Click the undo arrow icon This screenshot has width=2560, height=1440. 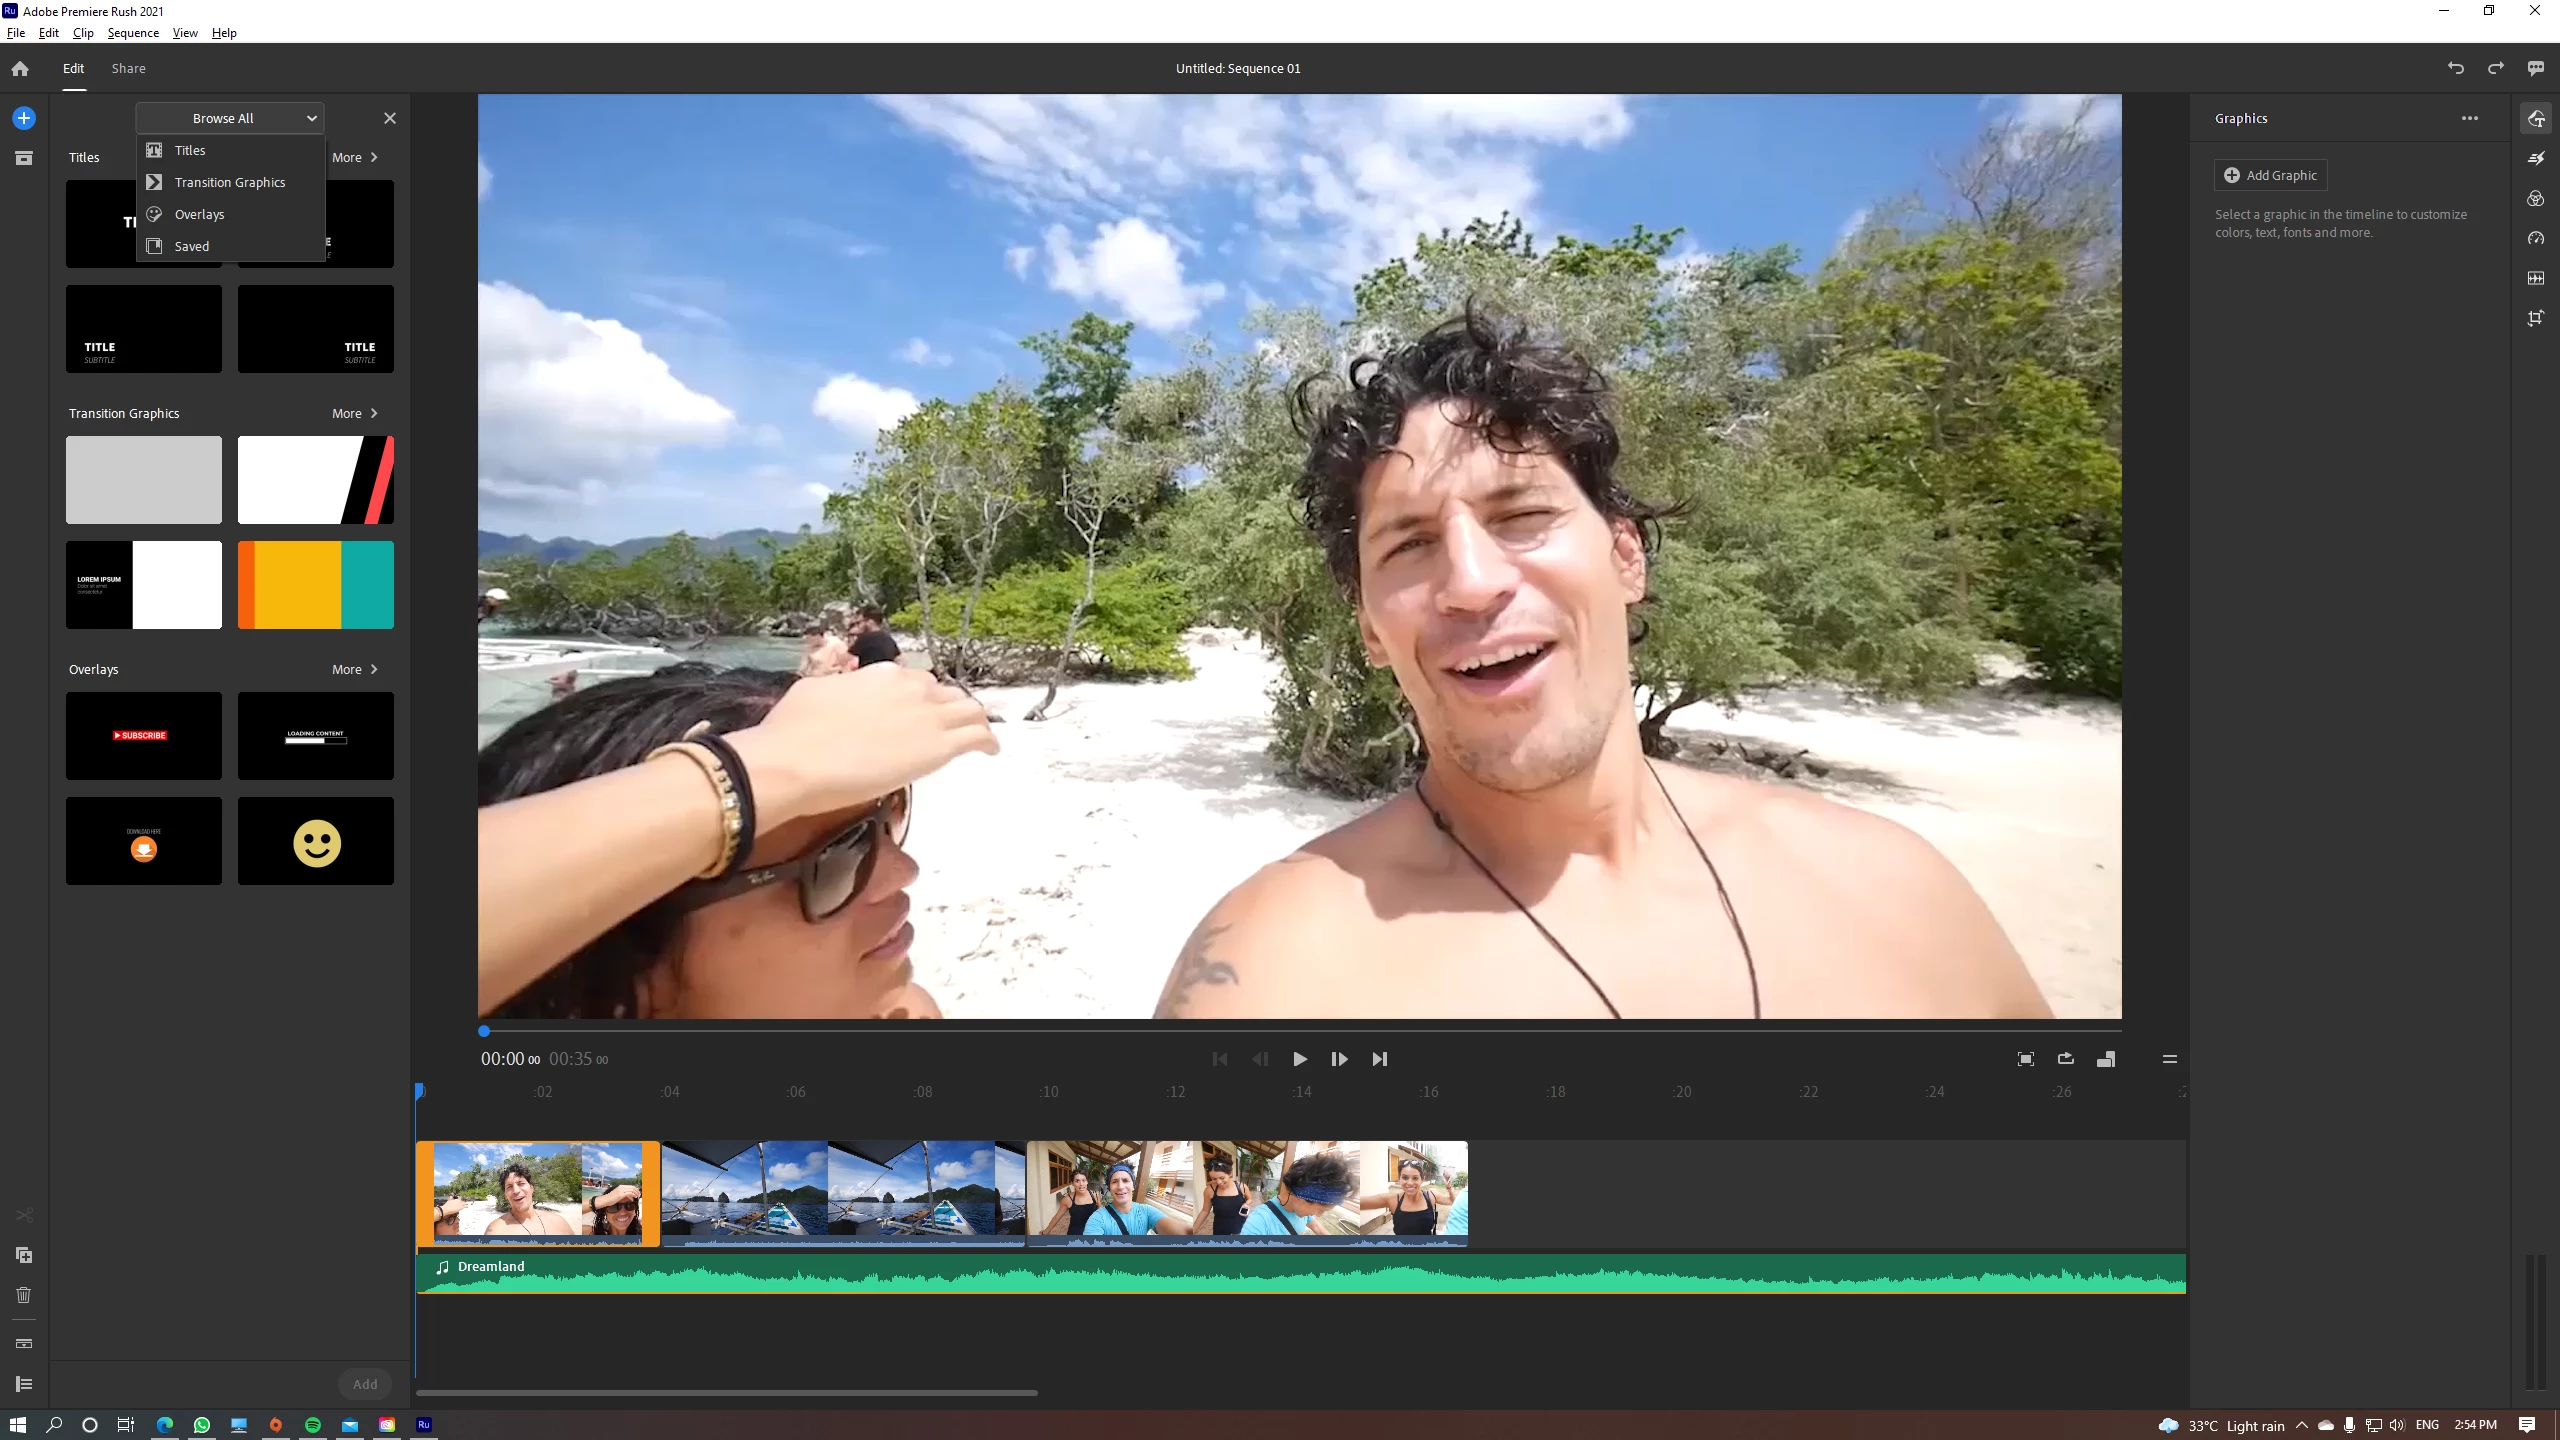tap(2455, 68)
